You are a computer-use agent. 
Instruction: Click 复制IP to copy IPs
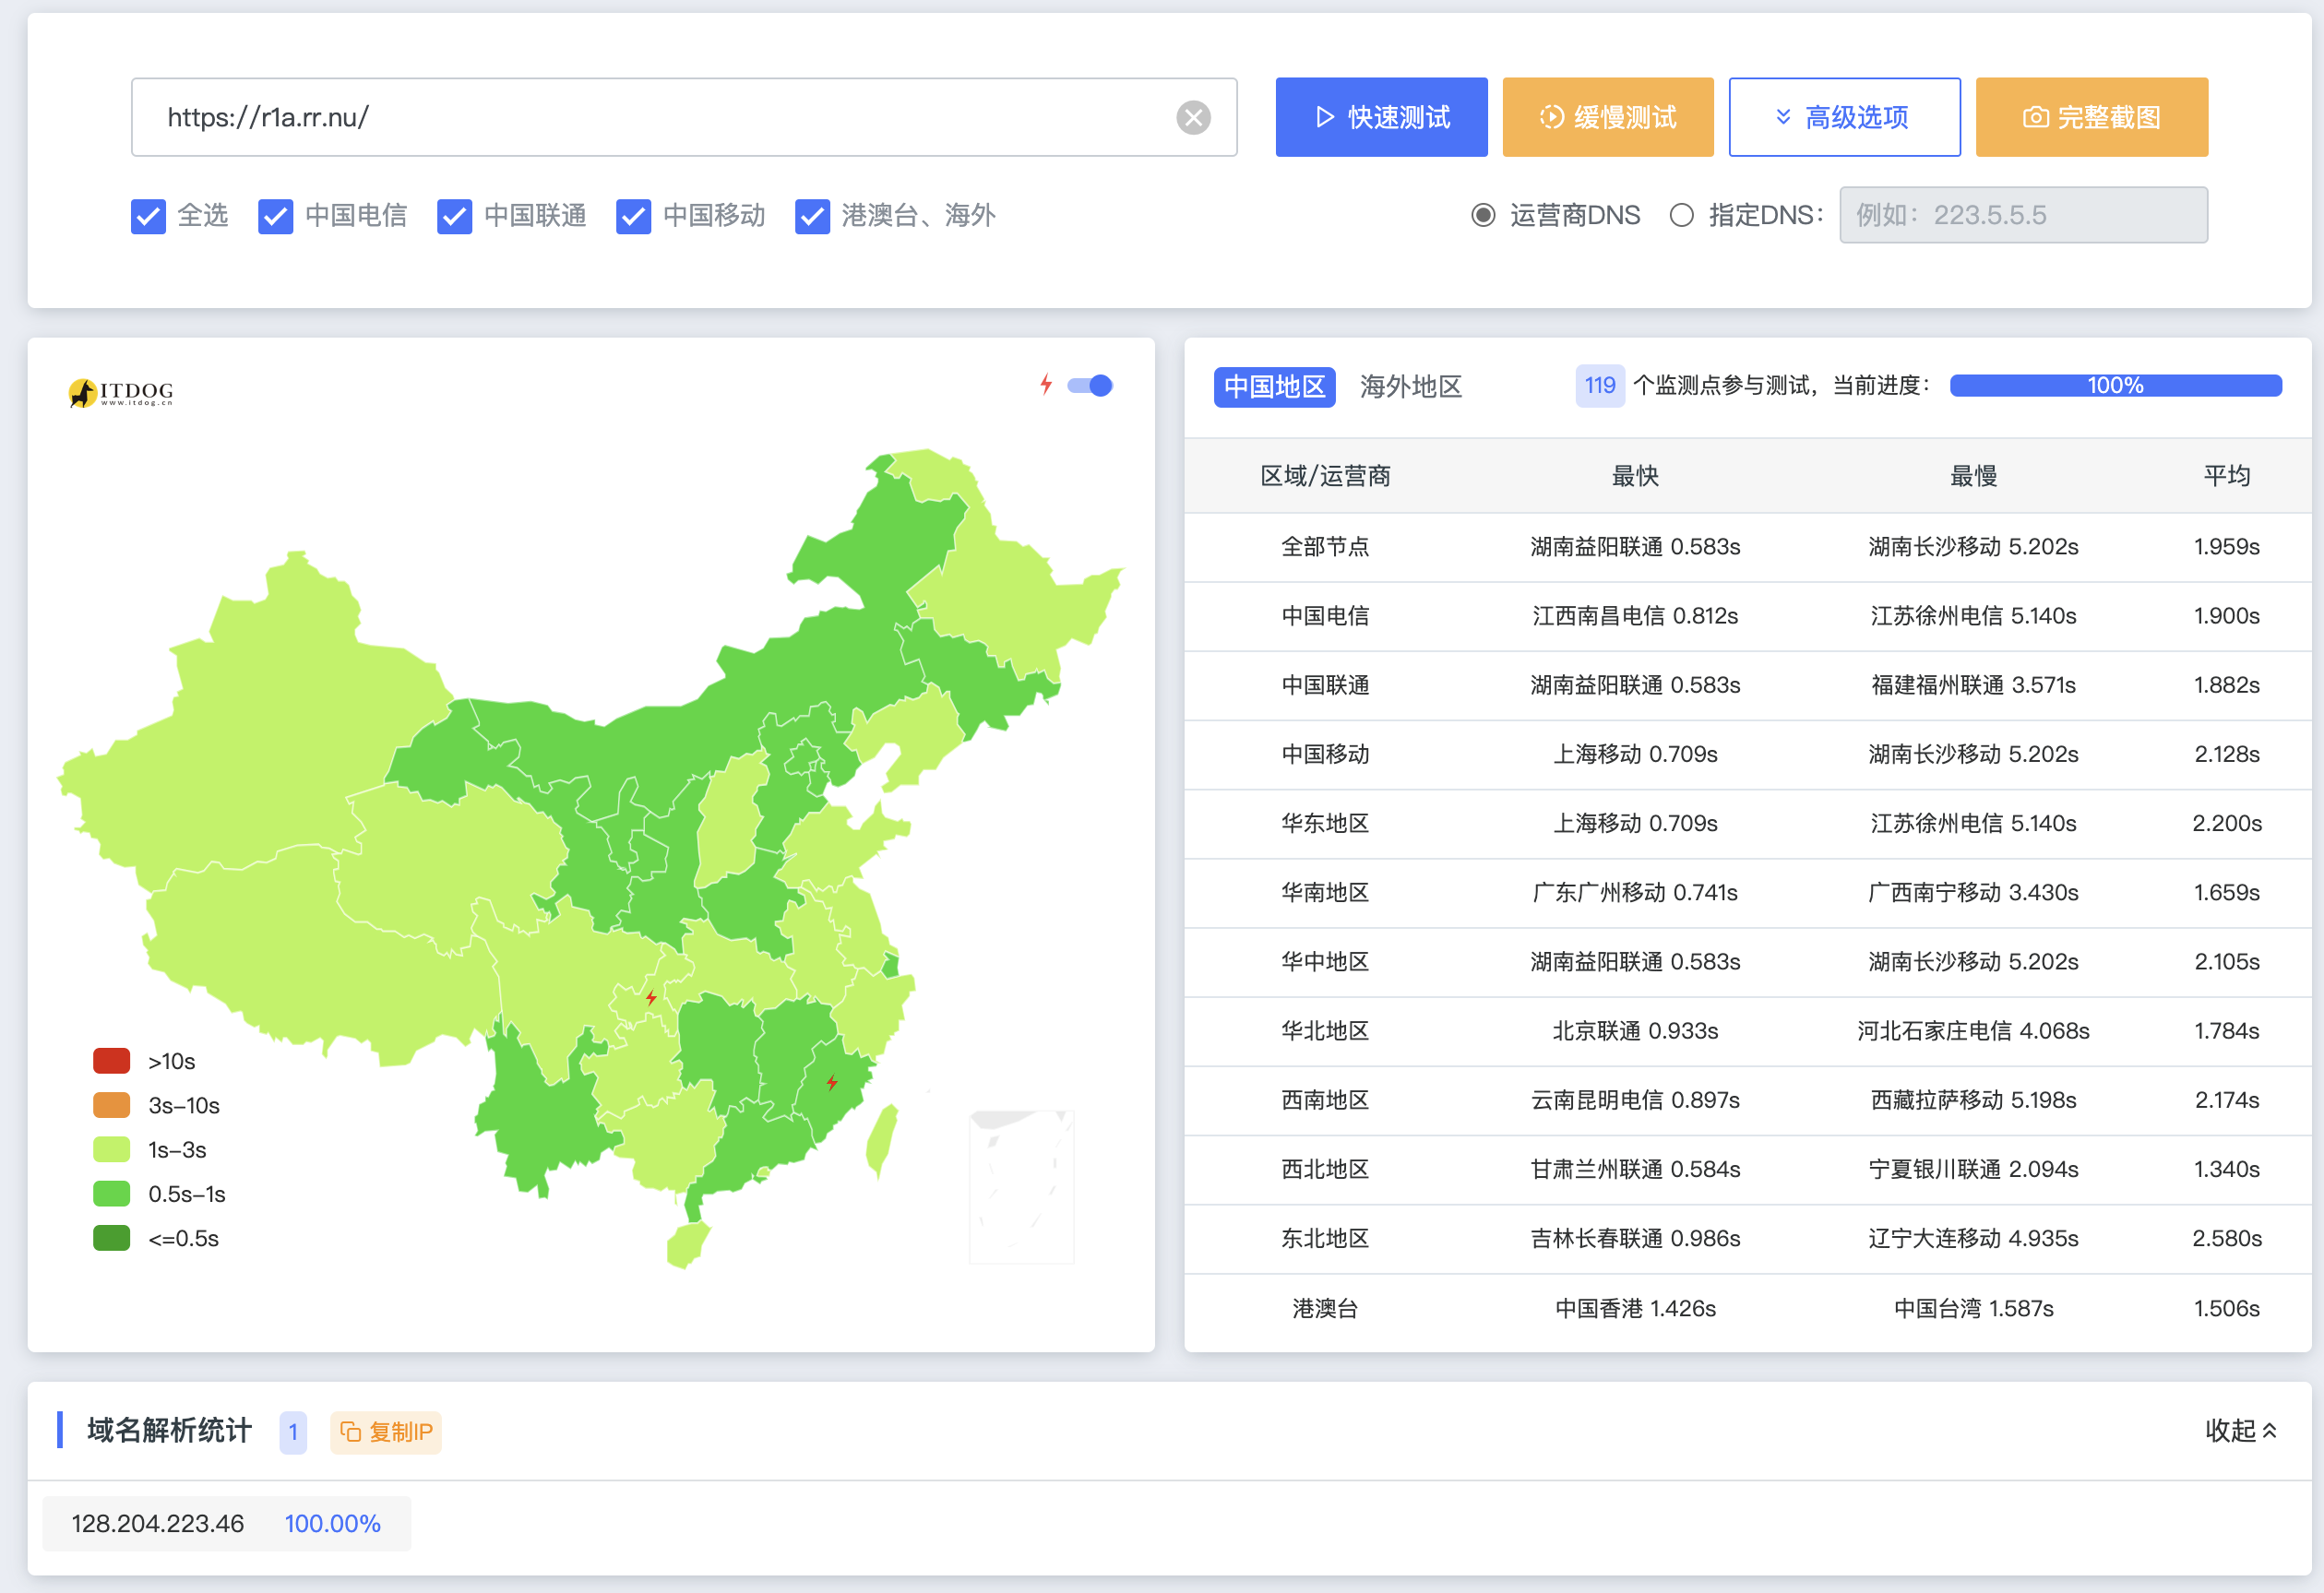point(386,1432)
